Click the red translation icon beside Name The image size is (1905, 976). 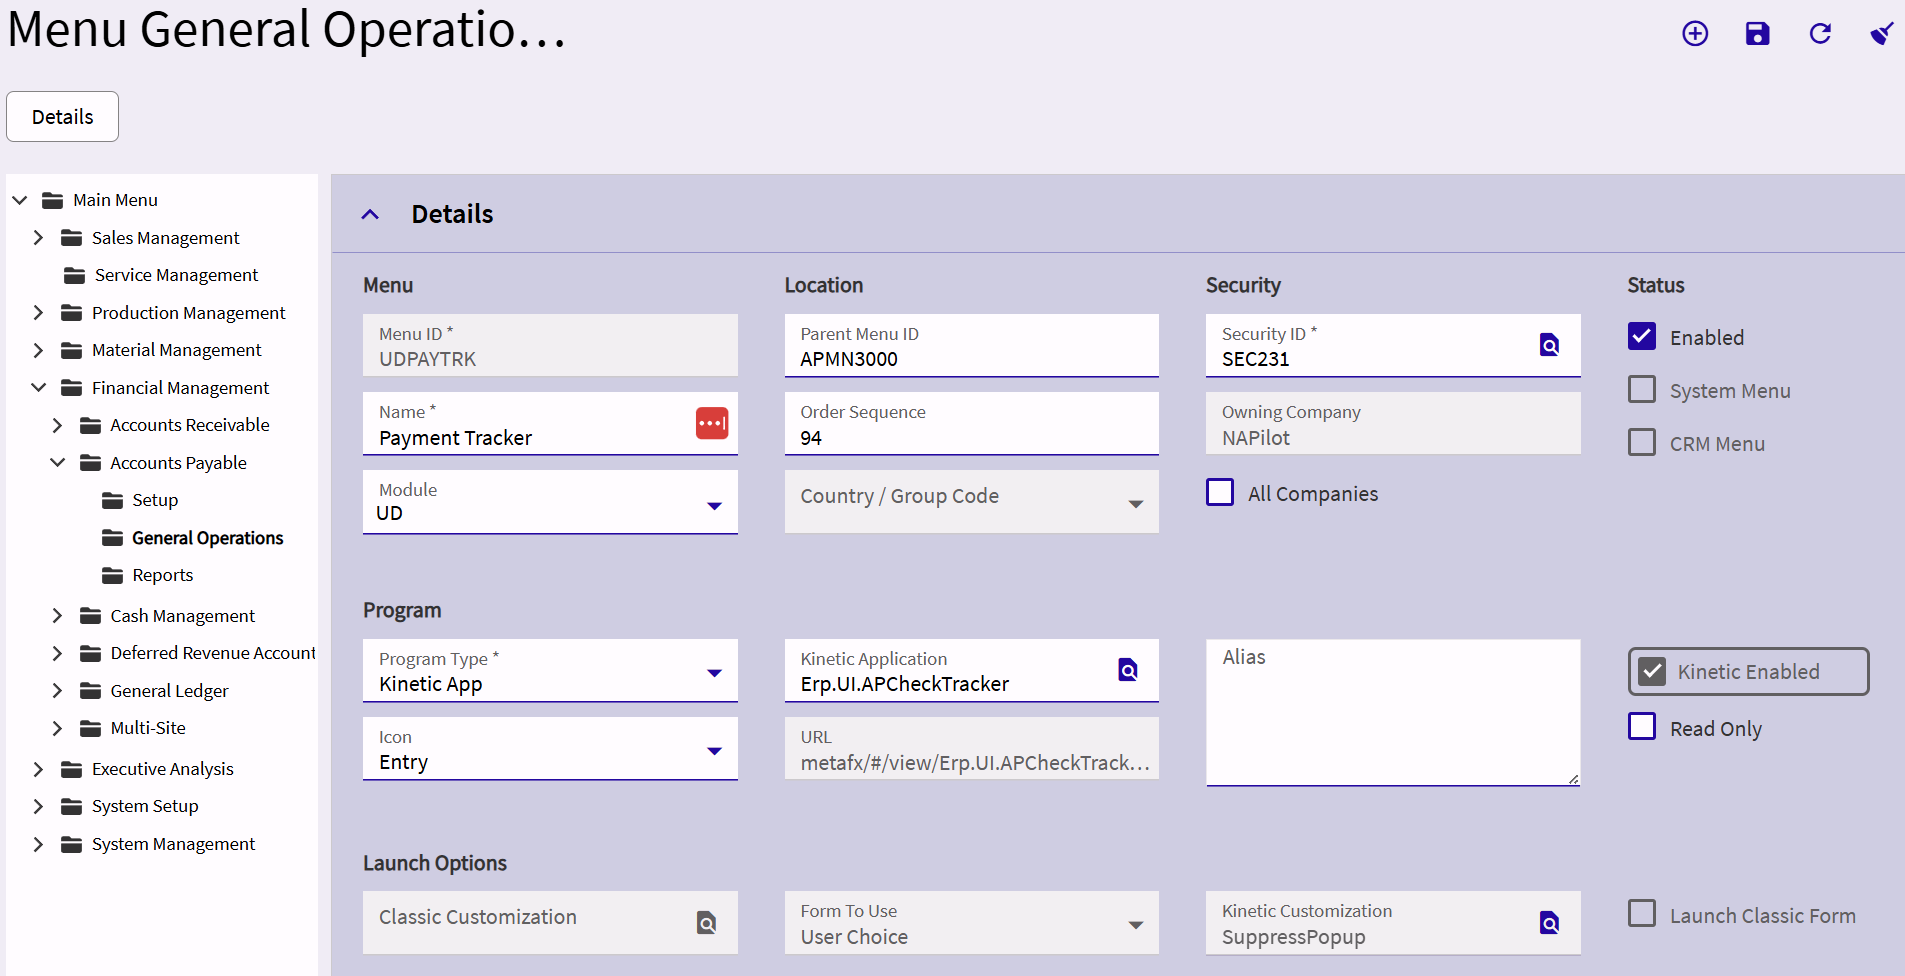[x=712, y=423]
